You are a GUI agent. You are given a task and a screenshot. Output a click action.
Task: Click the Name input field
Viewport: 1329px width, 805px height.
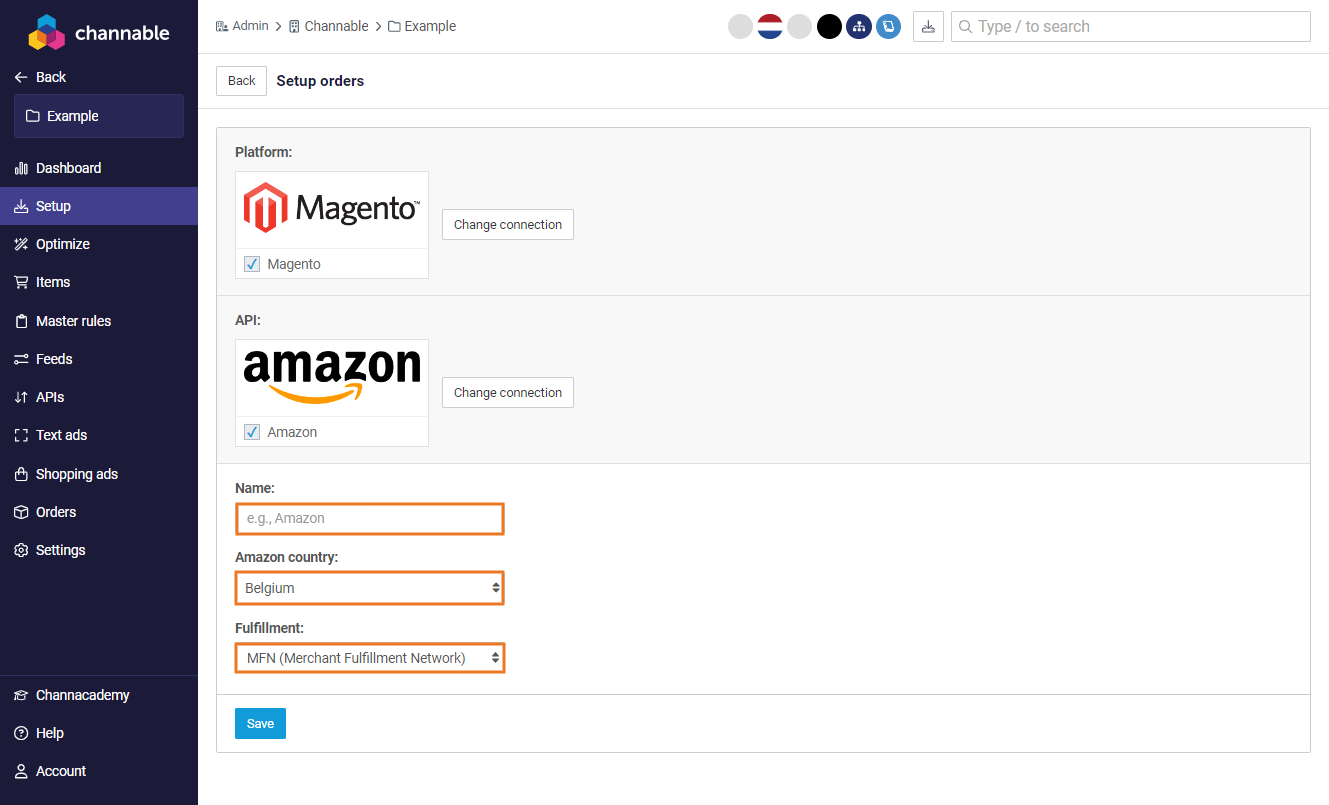[370, 518]
